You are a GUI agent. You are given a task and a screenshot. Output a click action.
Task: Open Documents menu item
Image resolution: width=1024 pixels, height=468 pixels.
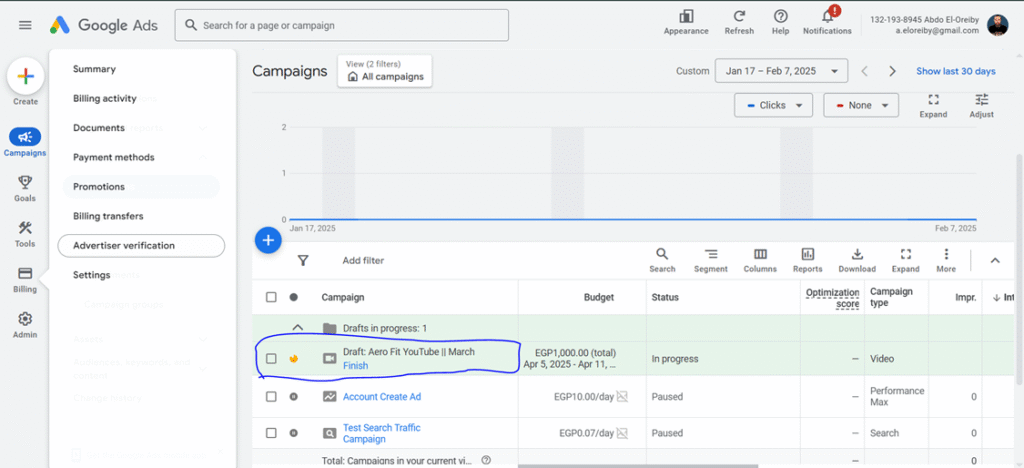[x=99, y=128]
